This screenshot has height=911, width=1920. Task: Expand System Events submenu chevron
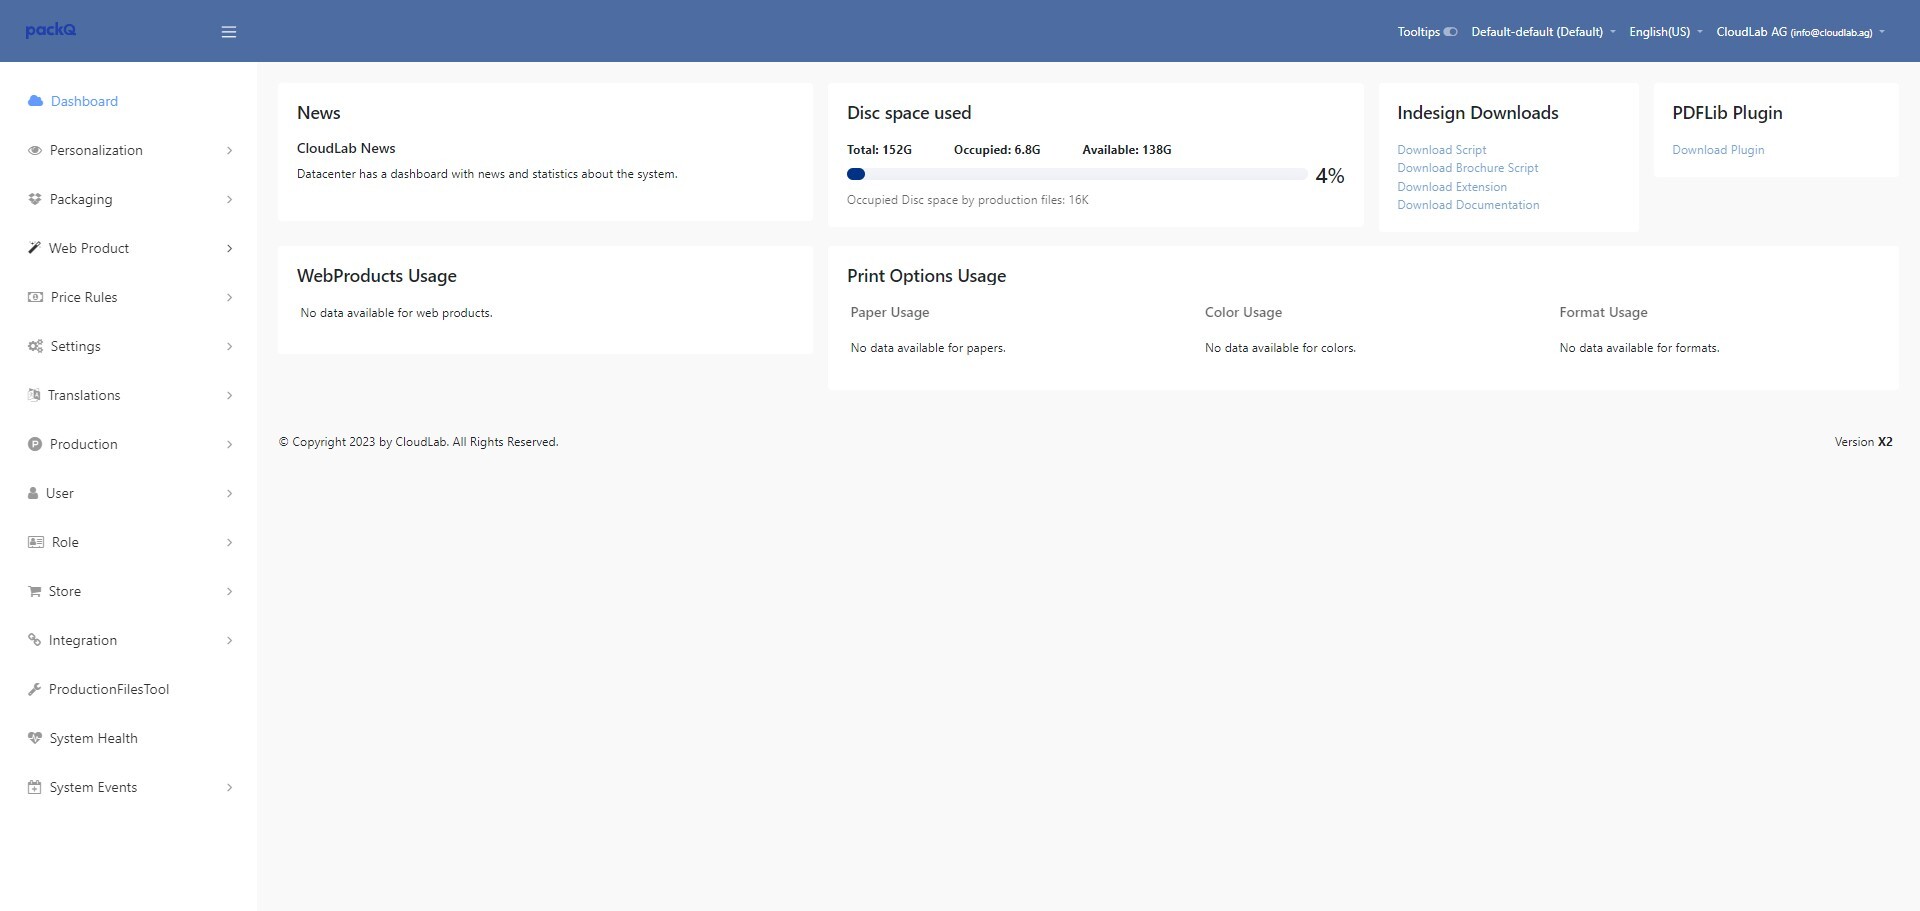(229, 787)
